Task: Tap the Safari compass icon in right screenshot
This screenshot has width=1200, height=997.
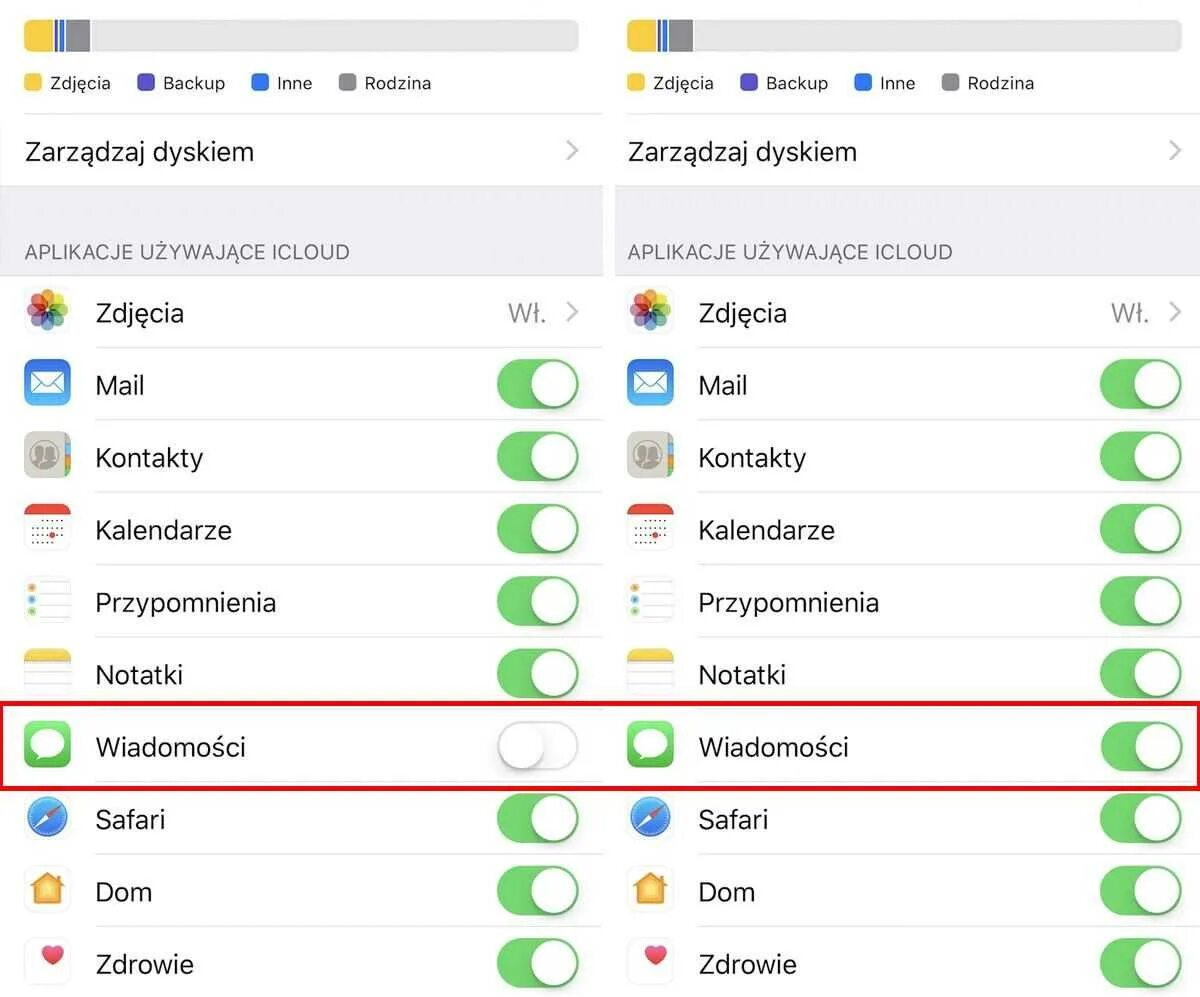Action: click(x=650, y=819)
